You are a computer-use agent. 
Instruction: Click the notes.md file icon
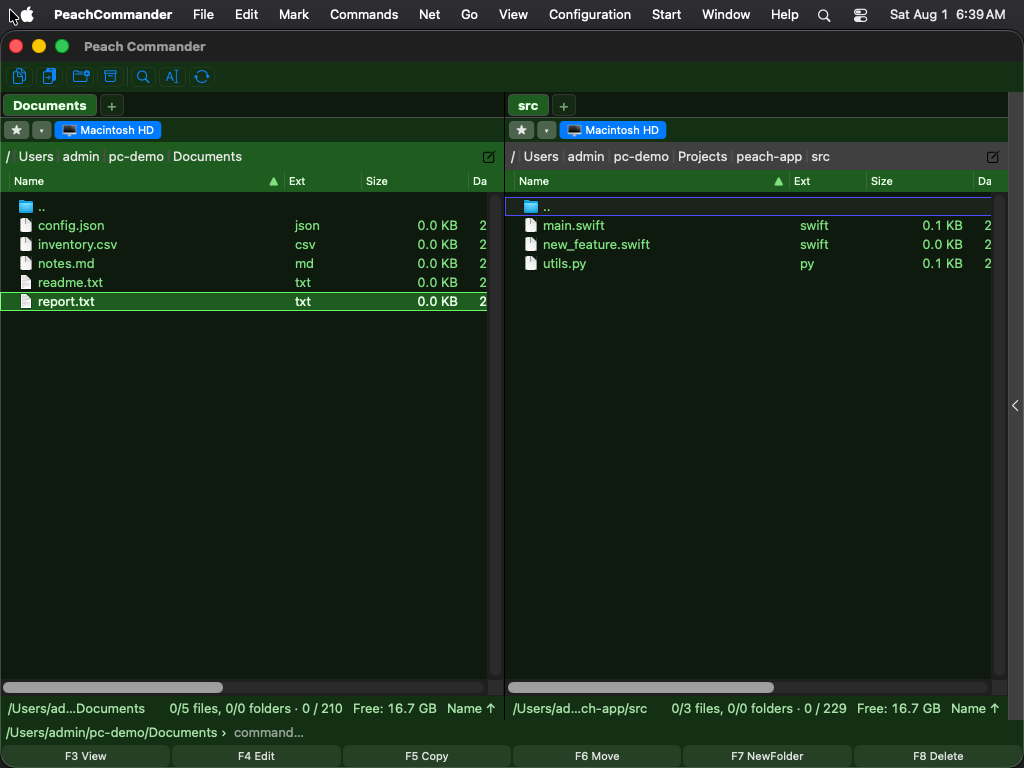[25, 263]
